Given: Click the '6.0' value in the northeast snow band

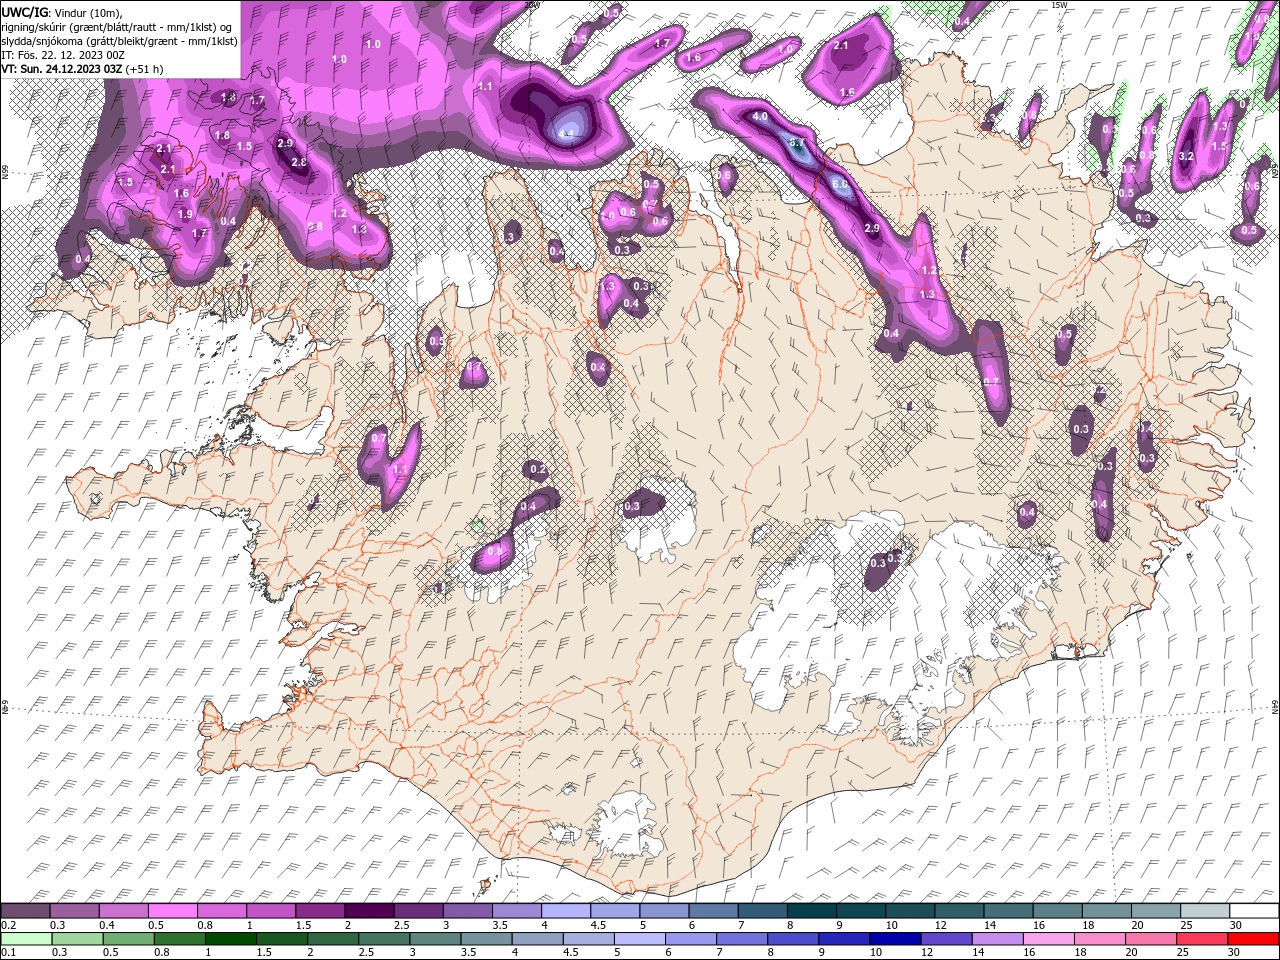Looking at the screenshot, I should point(840,184).
